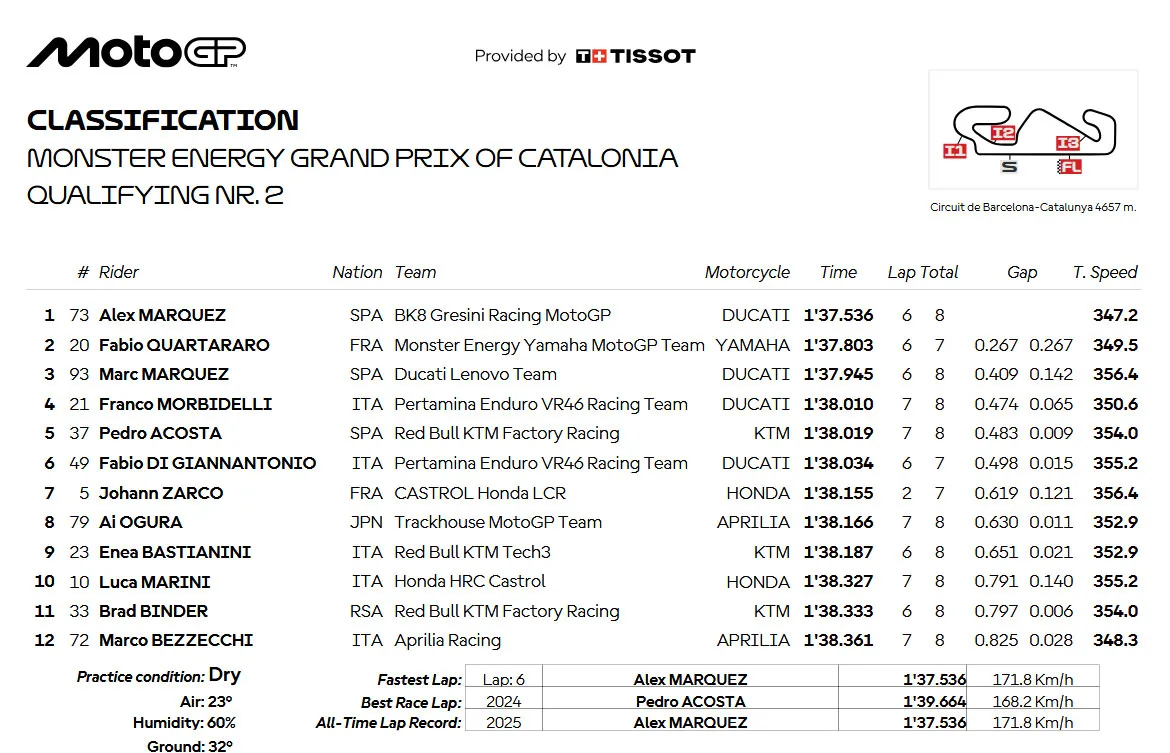Select rider Fabio QUARTARARO
Viewport: 1170px width, 753px height.
tap(184, 345)
